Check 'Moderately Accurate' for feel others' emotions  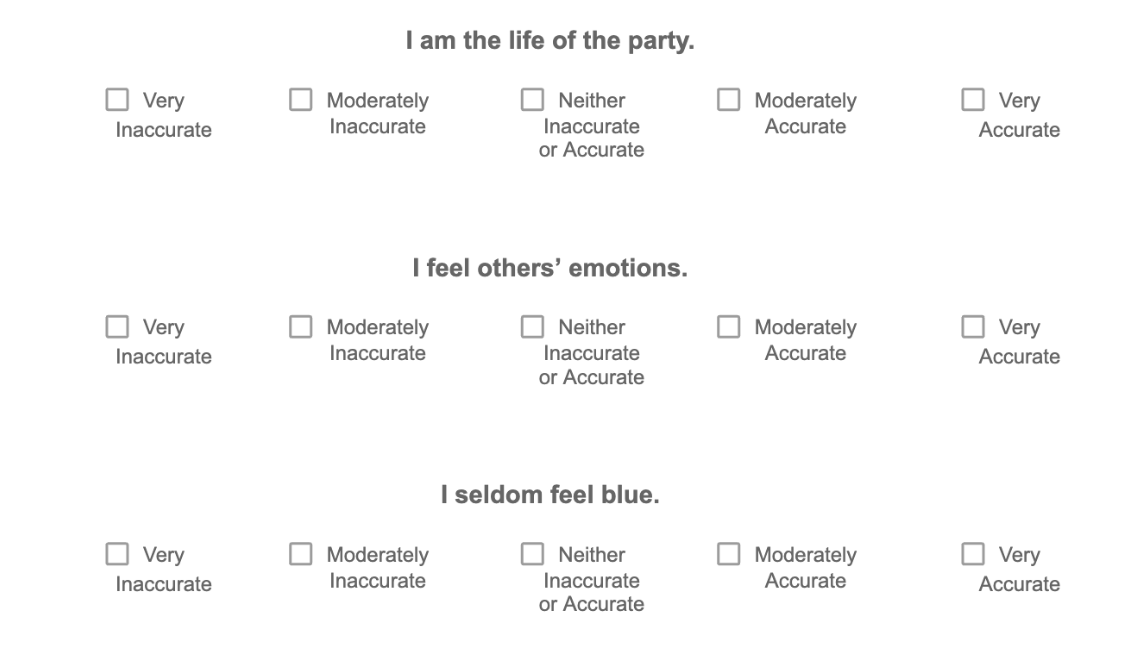tap(729, 327)
